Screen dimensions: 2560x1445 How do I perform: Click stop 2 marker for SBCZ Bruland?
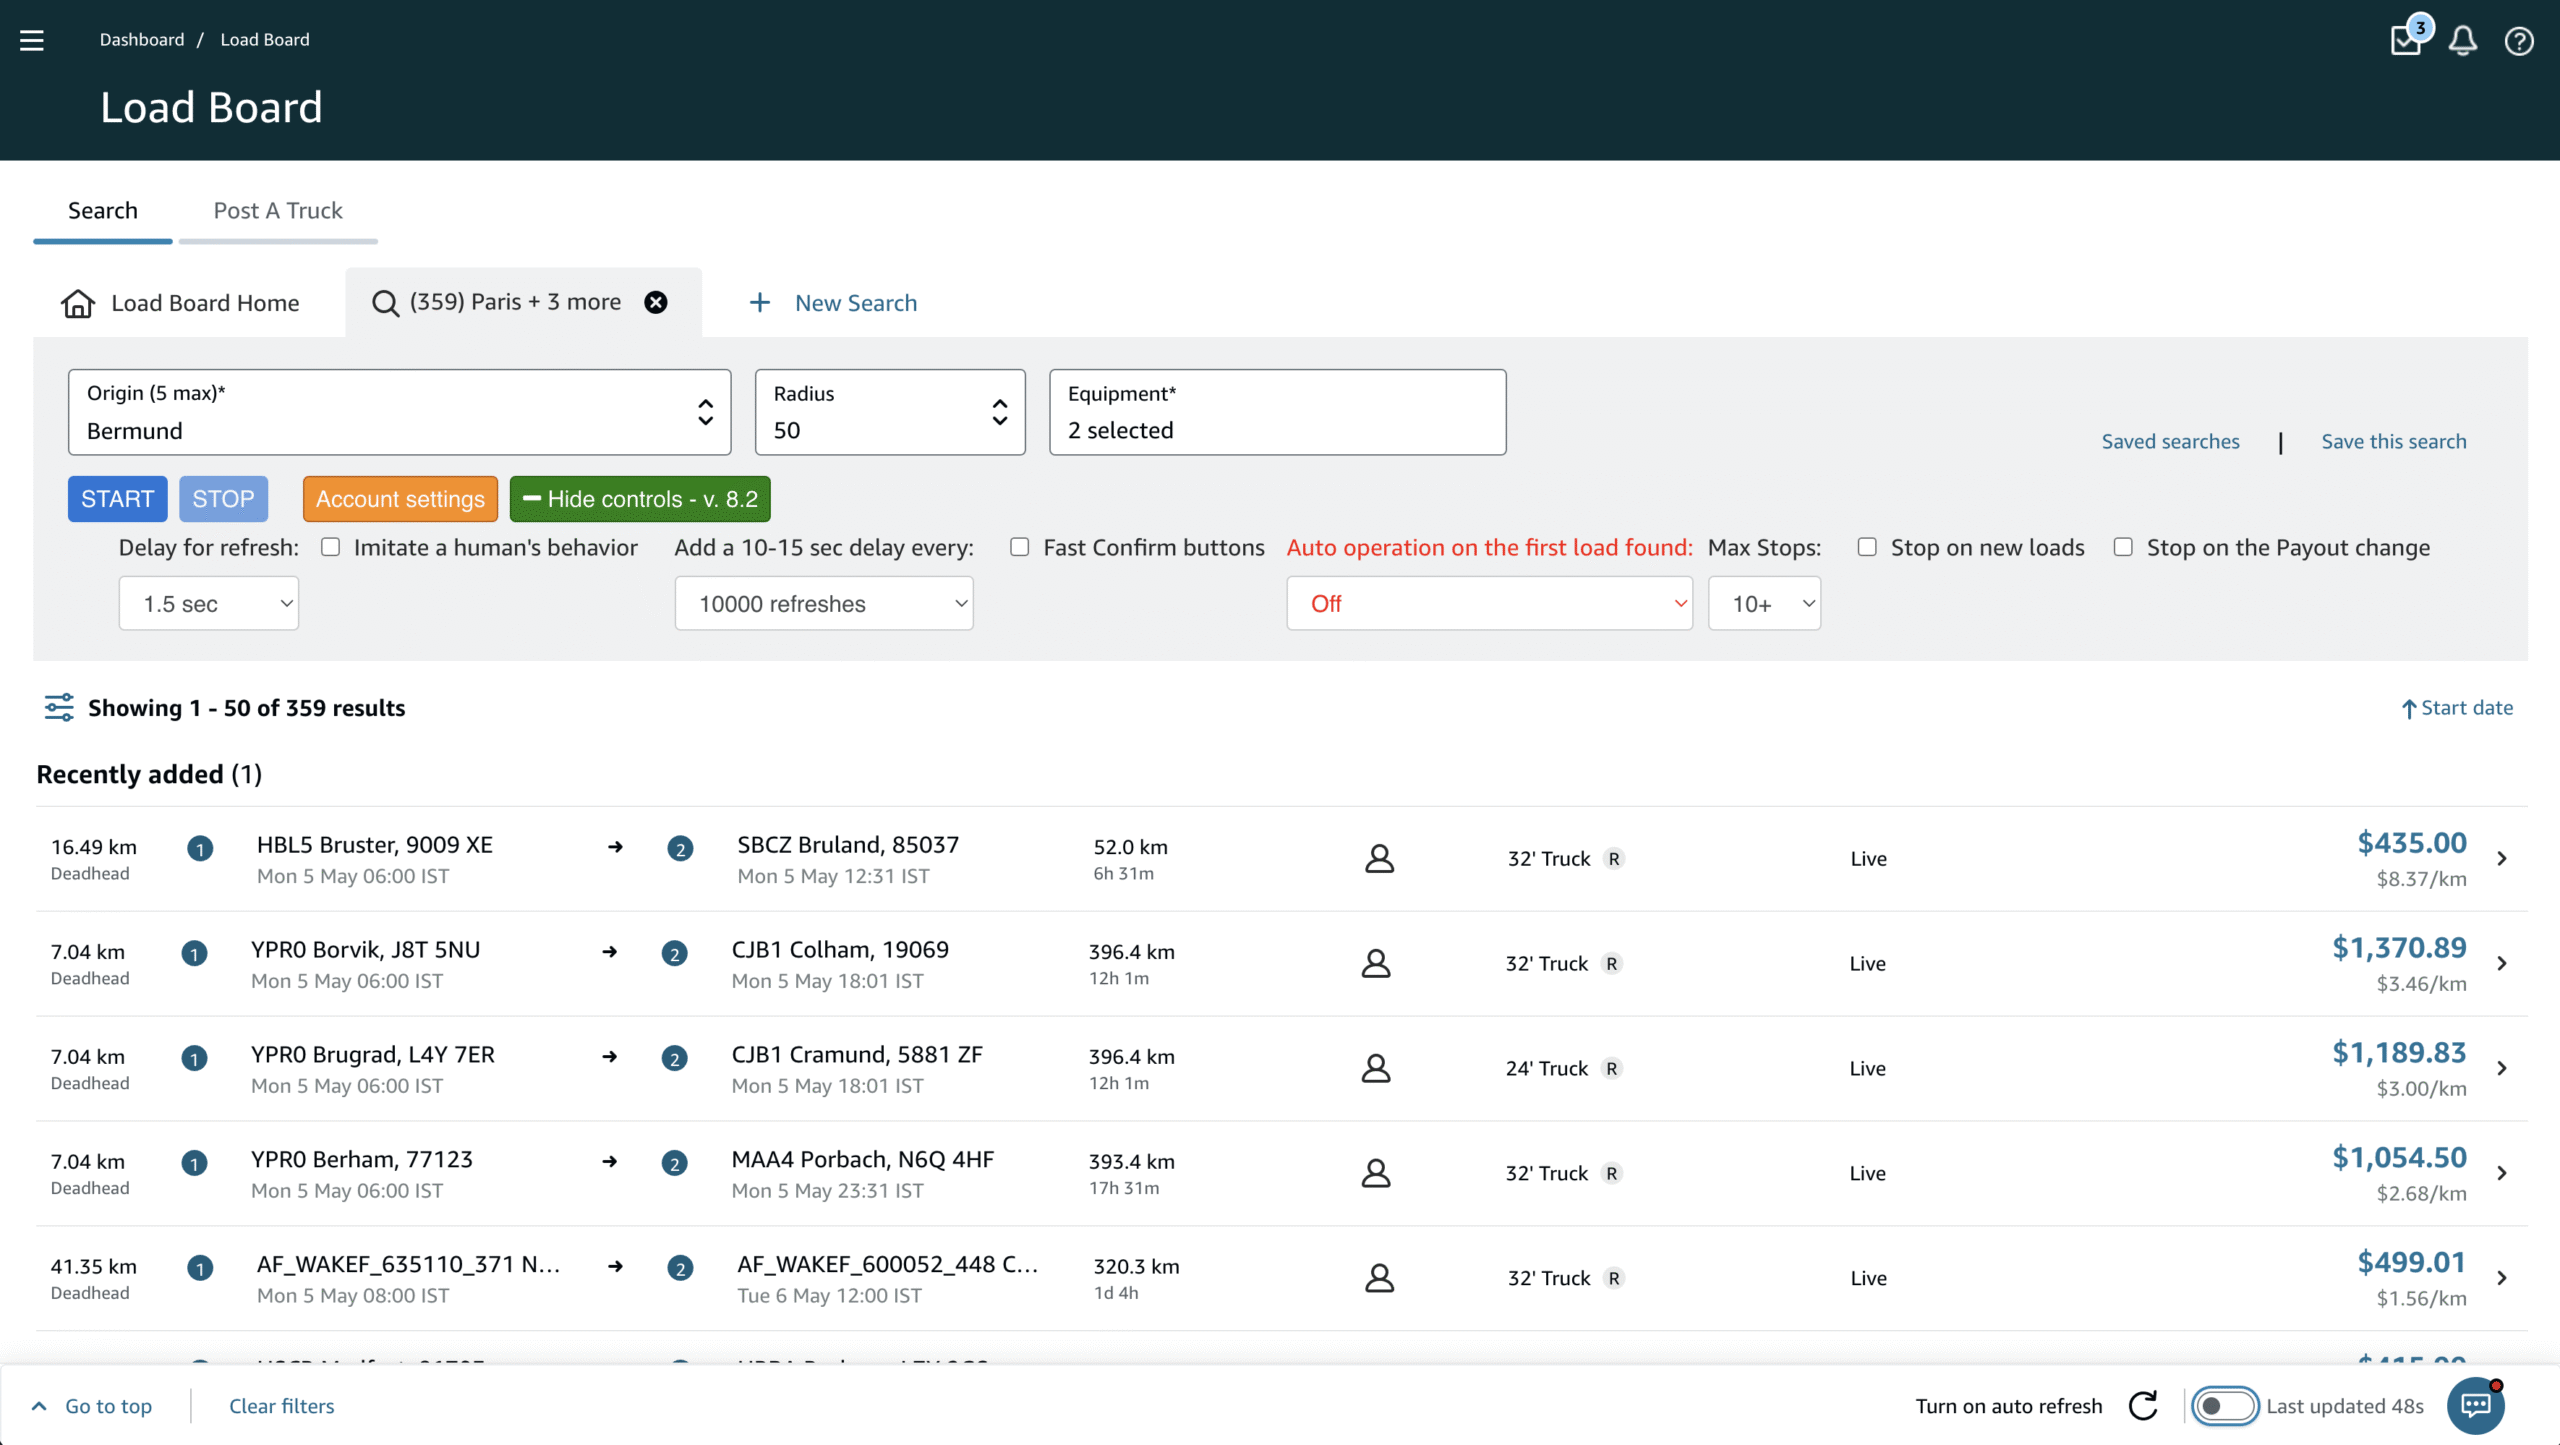click(x=680, y=849)
